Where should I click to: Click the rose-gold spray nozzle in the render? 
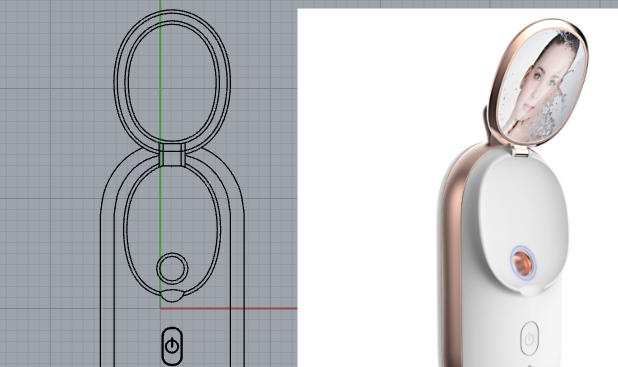coord(523,261)
